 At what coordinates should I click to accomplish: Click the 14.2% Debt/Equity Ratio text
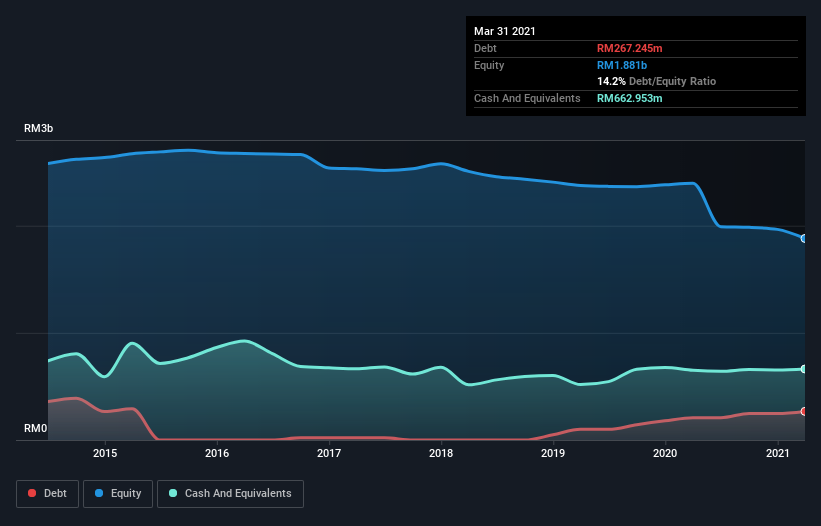click(x=656, y=81)
